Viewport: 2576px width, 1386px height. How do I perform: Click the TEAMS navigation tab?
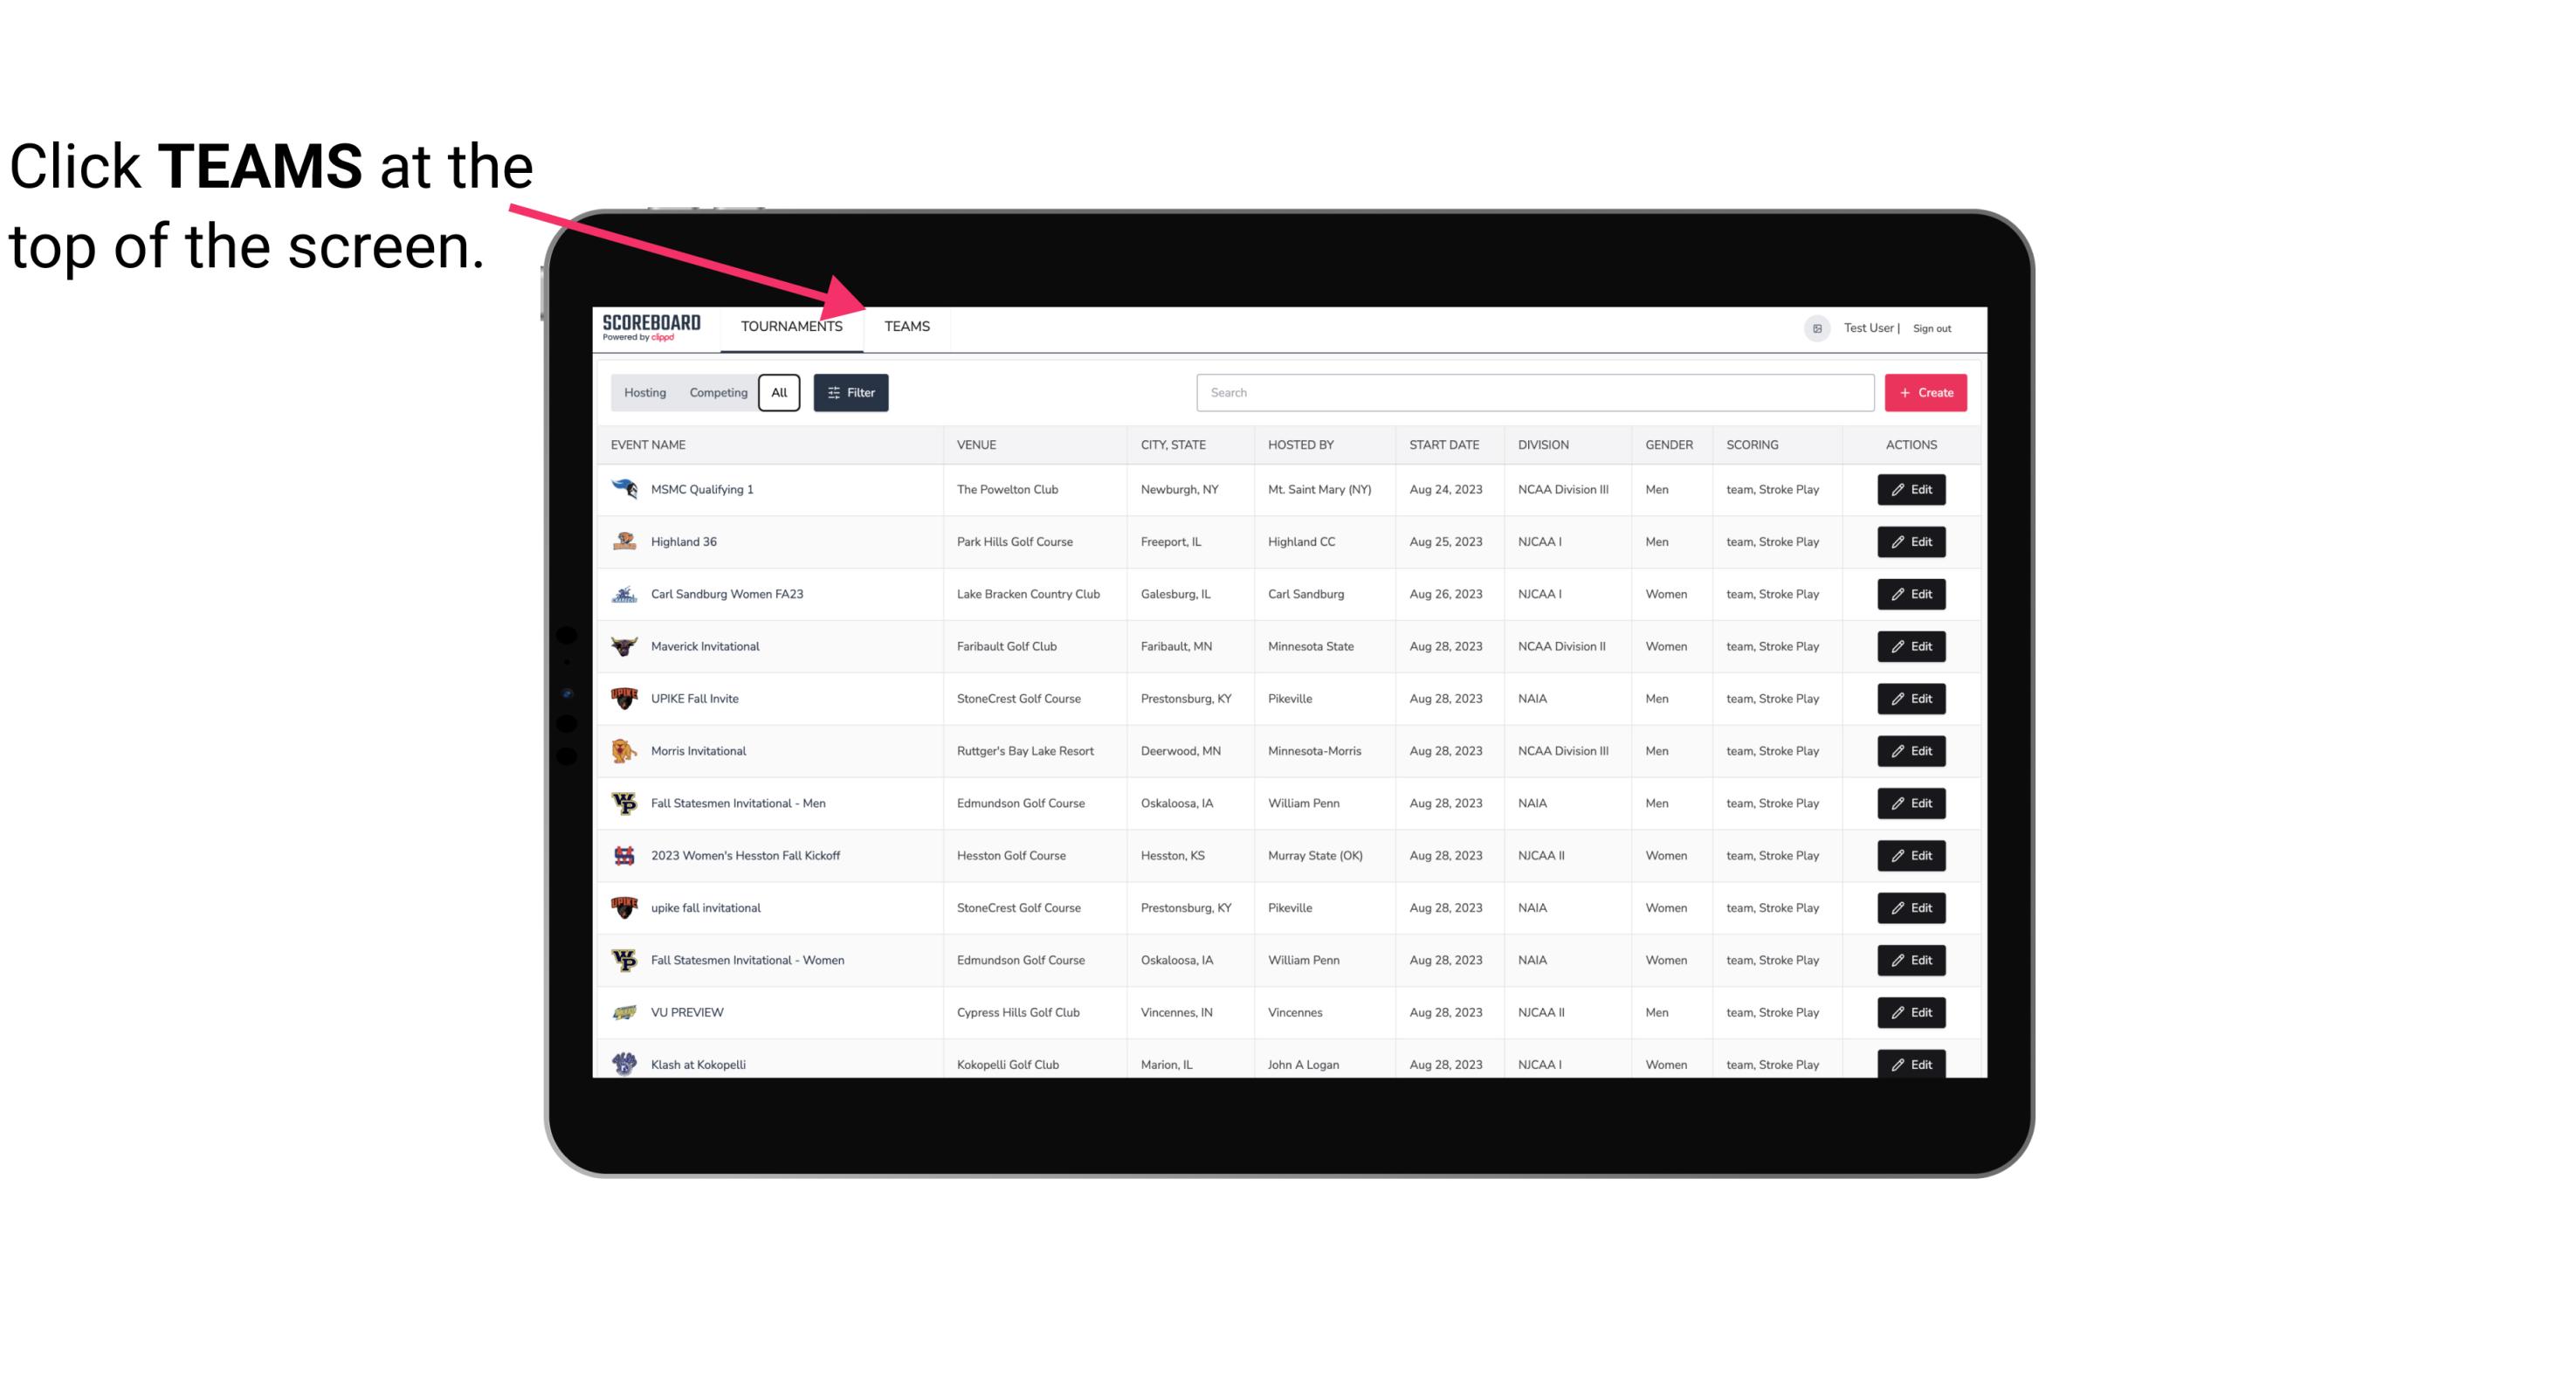pos(906,326)
